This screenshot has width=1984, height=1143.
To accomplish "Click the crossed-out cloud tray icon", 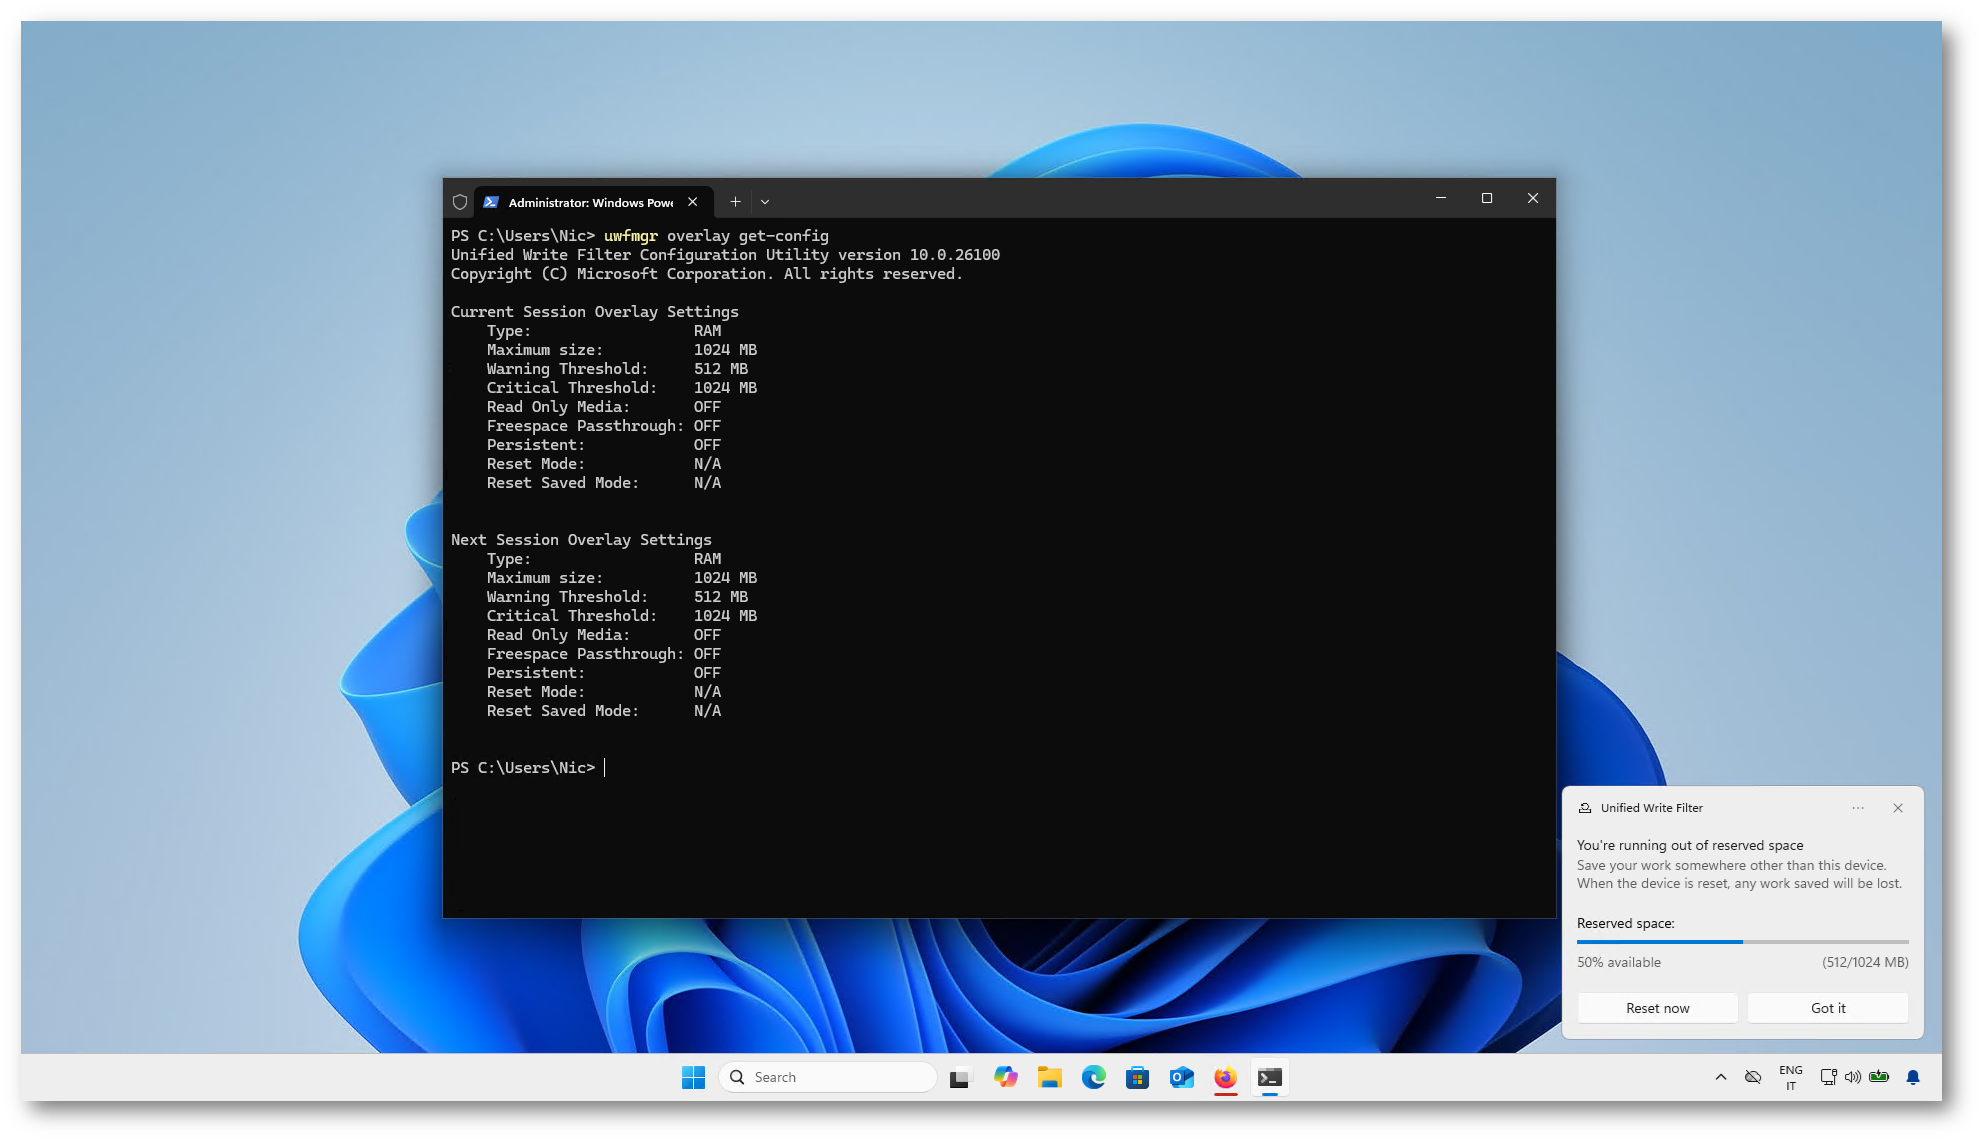I will [1753, 1077].
